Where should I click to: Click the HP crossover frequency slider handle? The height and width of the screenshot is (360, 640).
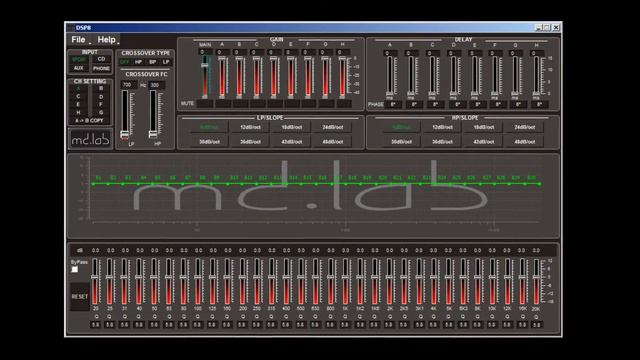[153, 134]
